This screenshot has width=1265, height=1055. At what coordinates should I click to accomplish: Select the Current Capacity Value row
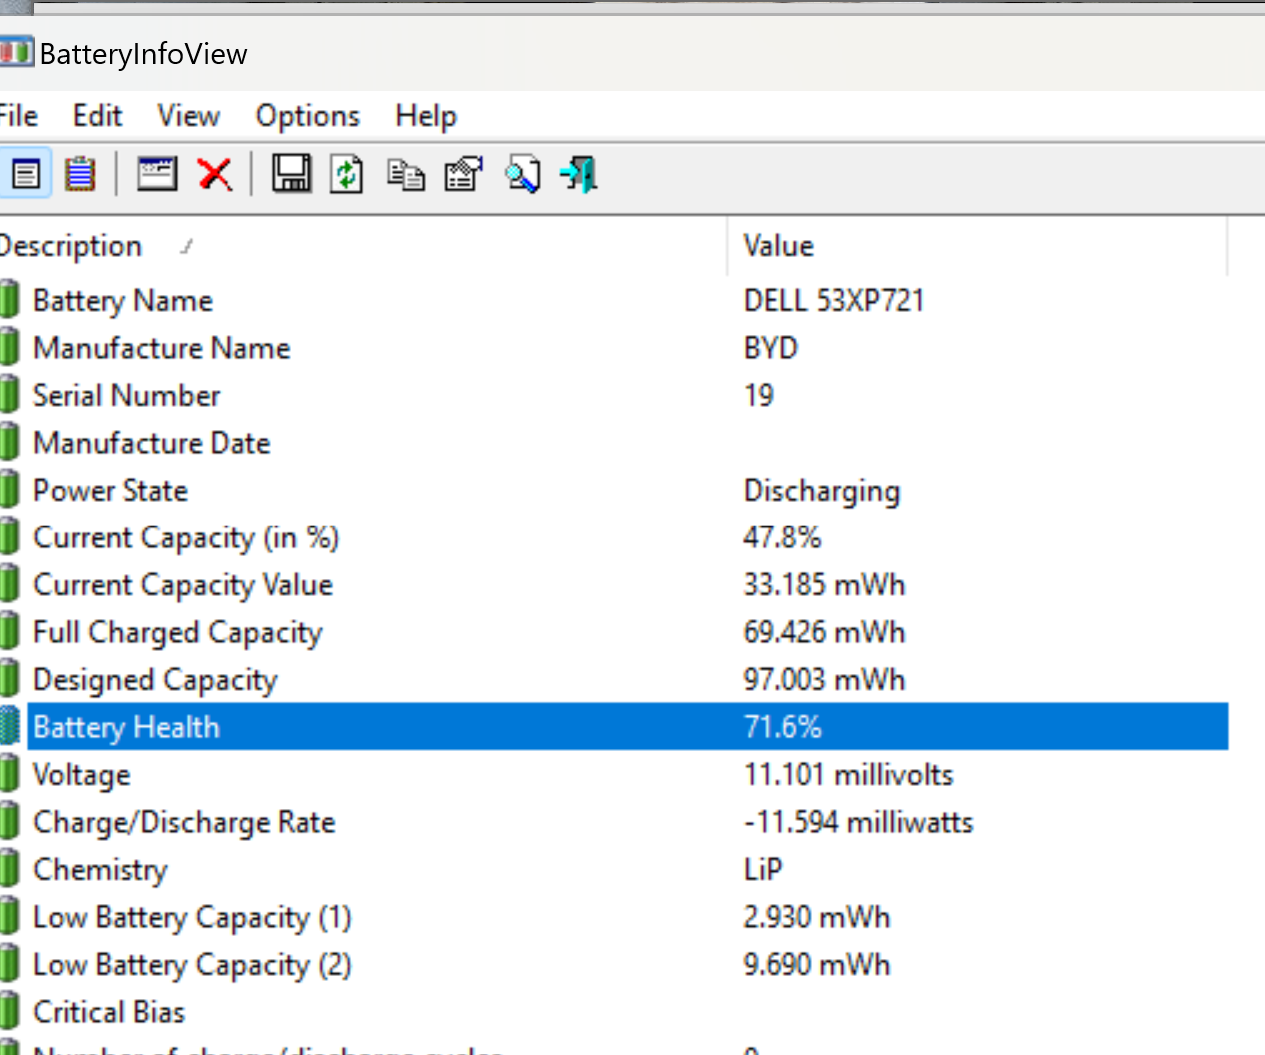click(614, 584)
